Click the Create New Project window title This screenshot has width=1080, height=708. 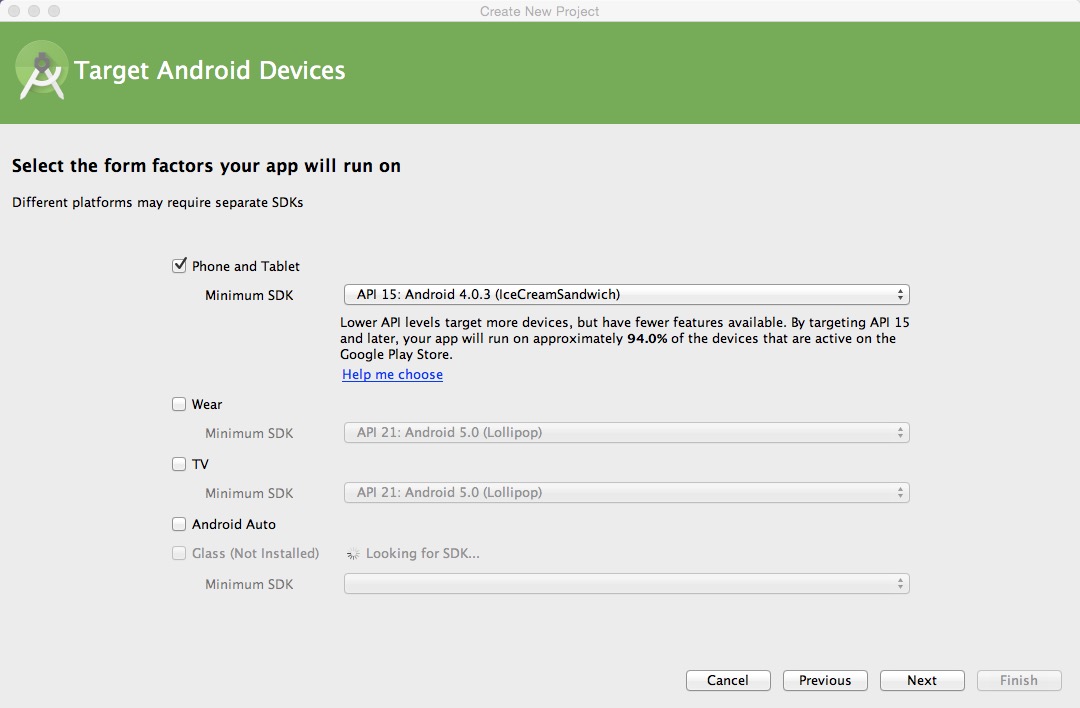539,11
